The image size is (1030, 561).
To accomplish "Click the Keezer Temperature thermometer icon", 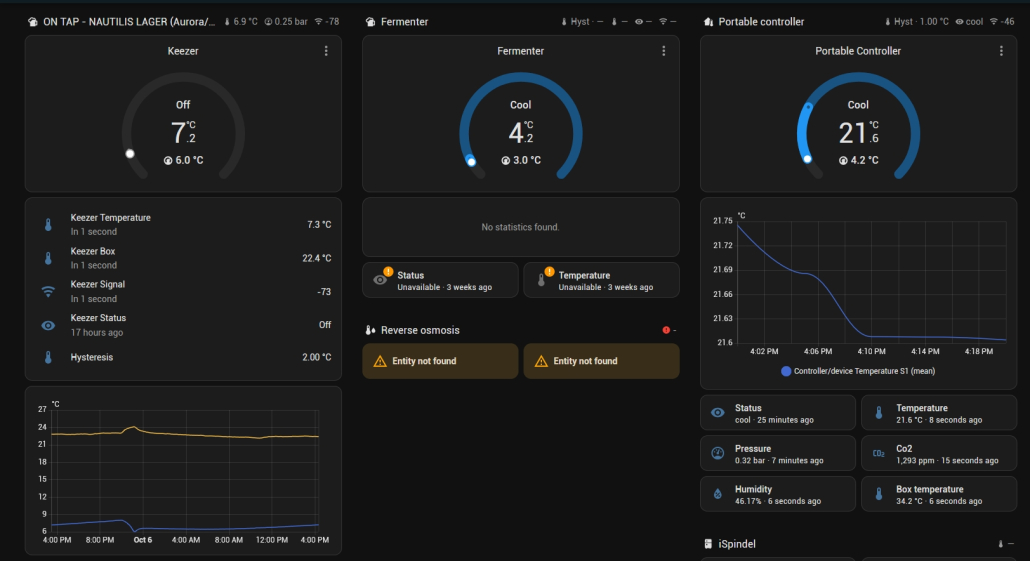I will pyautogui.click(x=48, y=225).
